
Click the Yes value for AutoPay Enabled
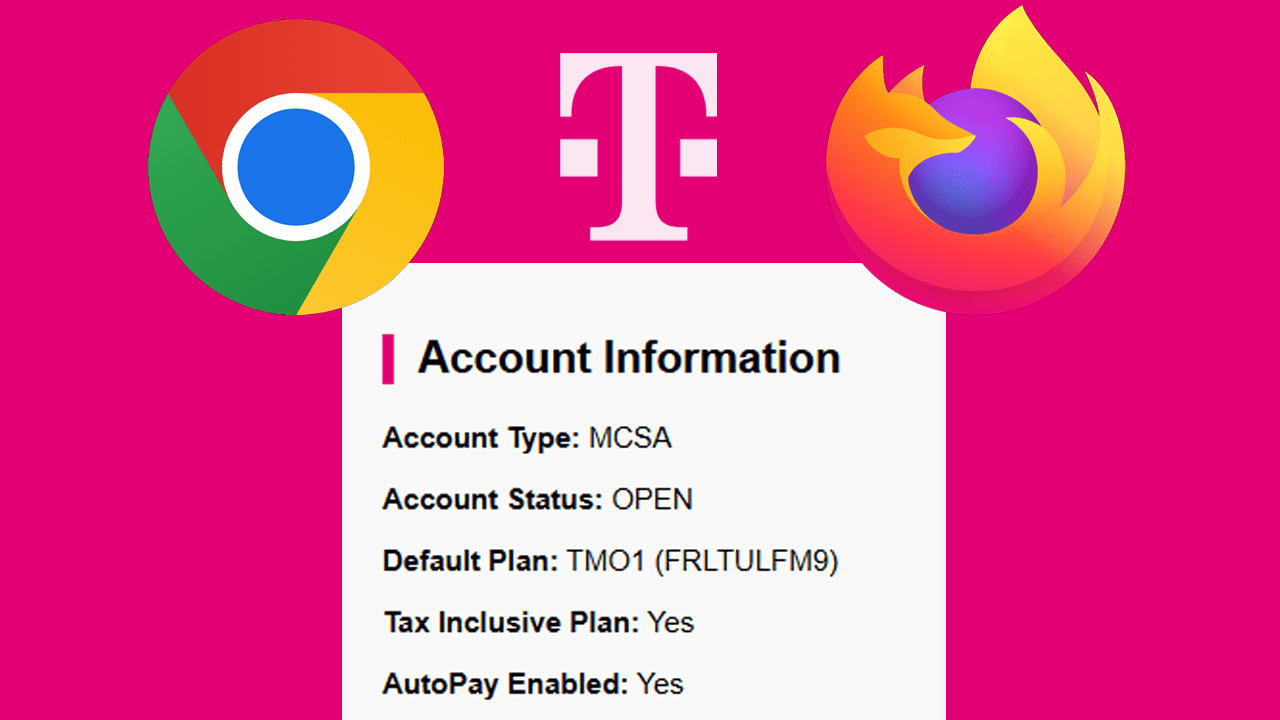point(660,684)
